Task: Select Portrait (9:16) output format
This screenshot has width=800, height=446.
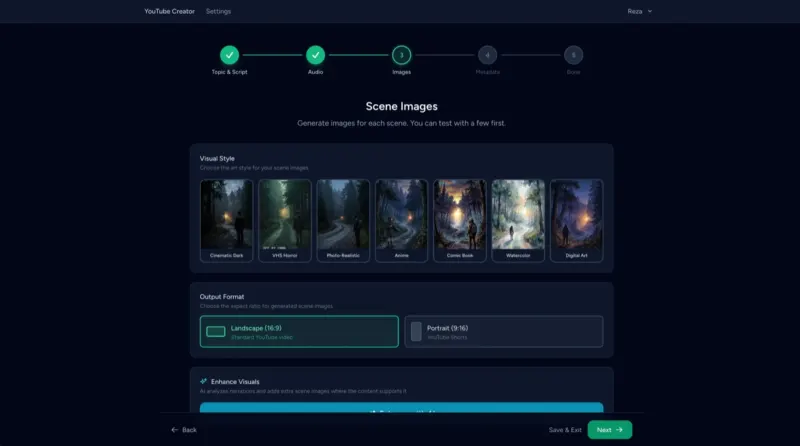Action: coord(504,332)
